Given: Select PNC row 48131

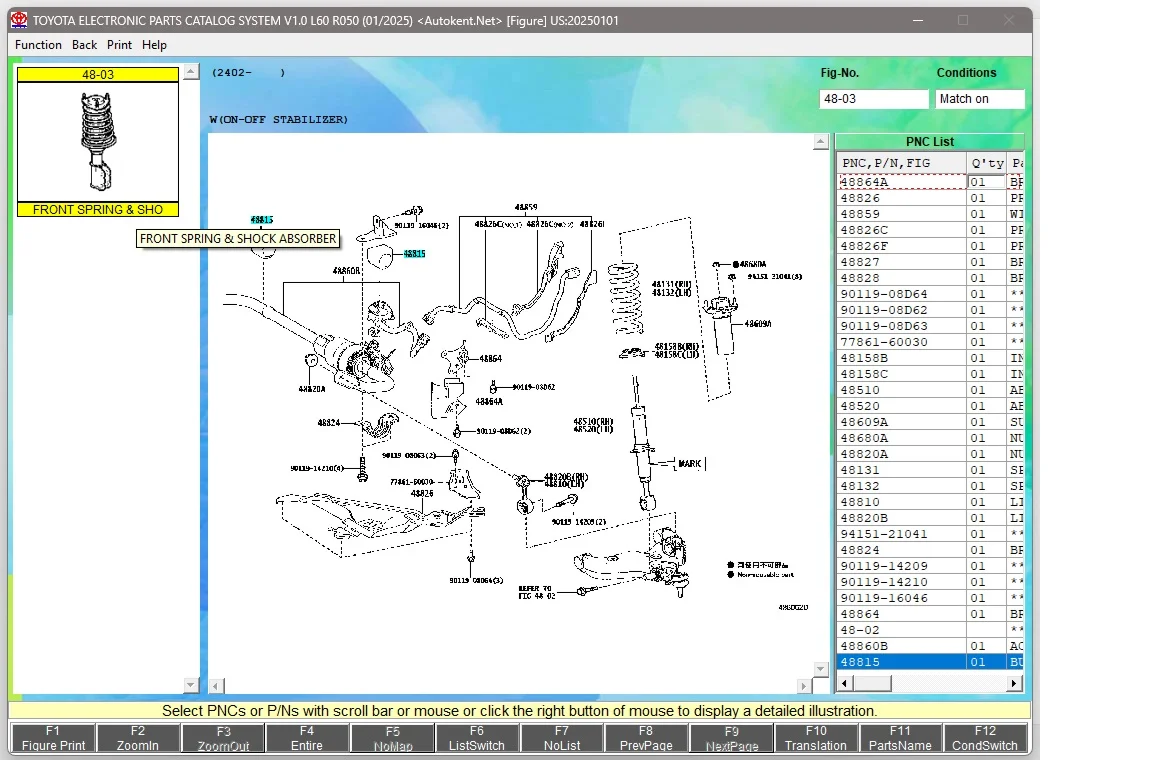Looking at the screenshot, I should pos(929,470).
